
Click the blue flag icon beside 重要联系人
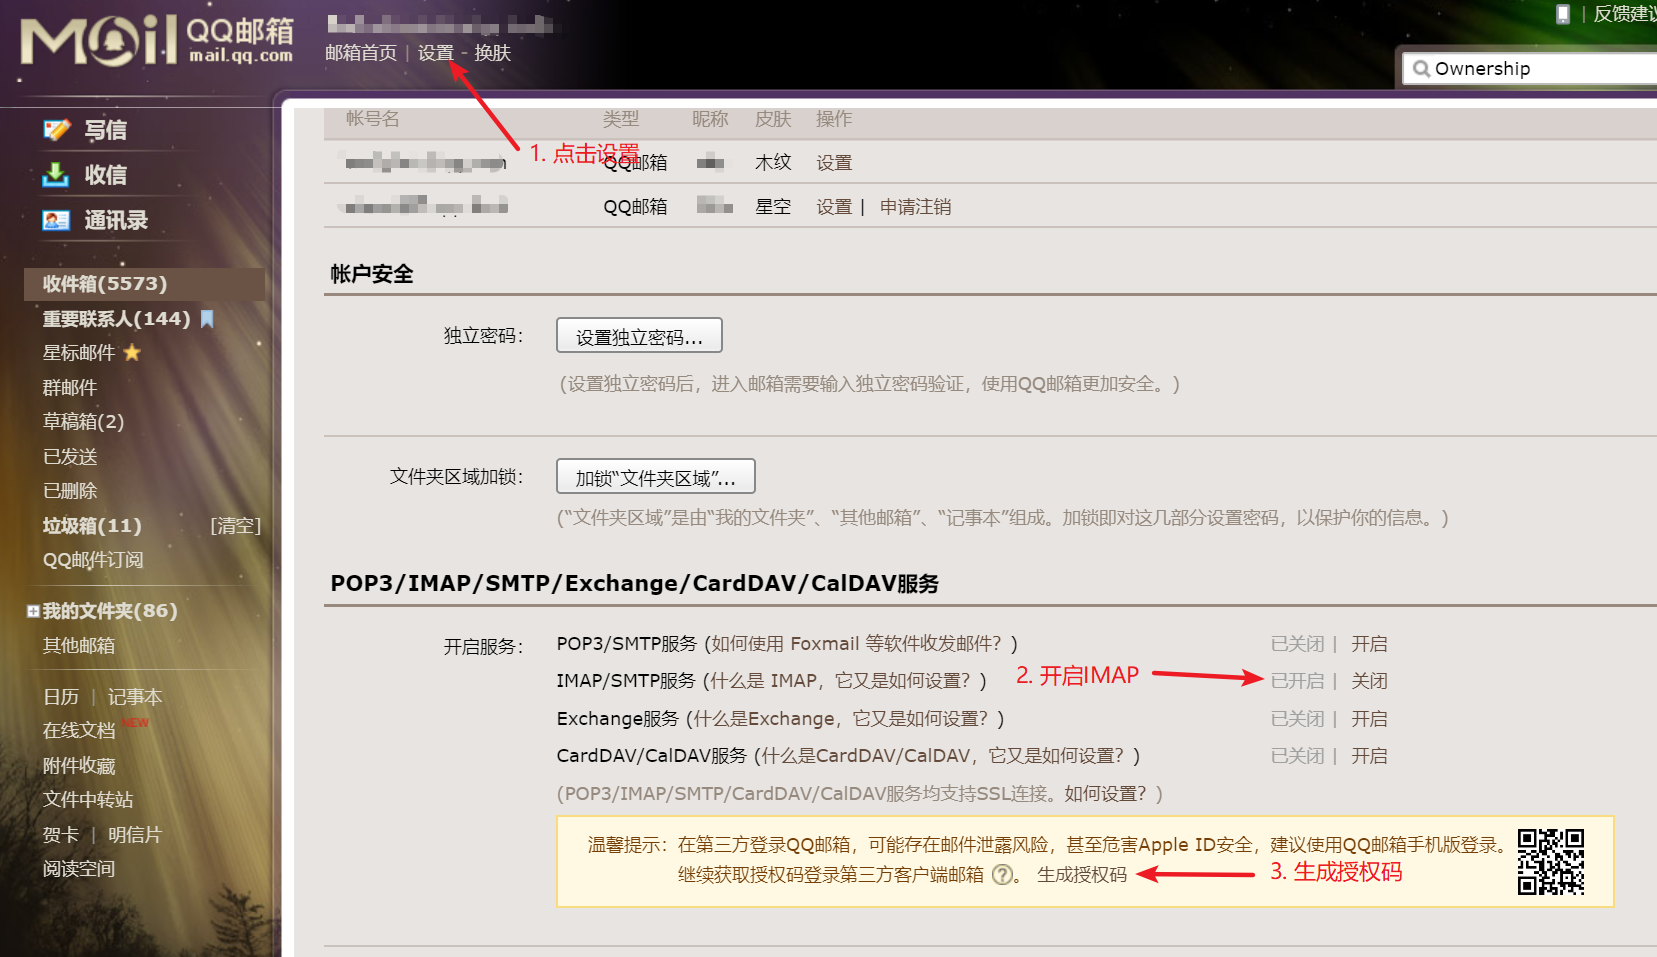(207, 319)
